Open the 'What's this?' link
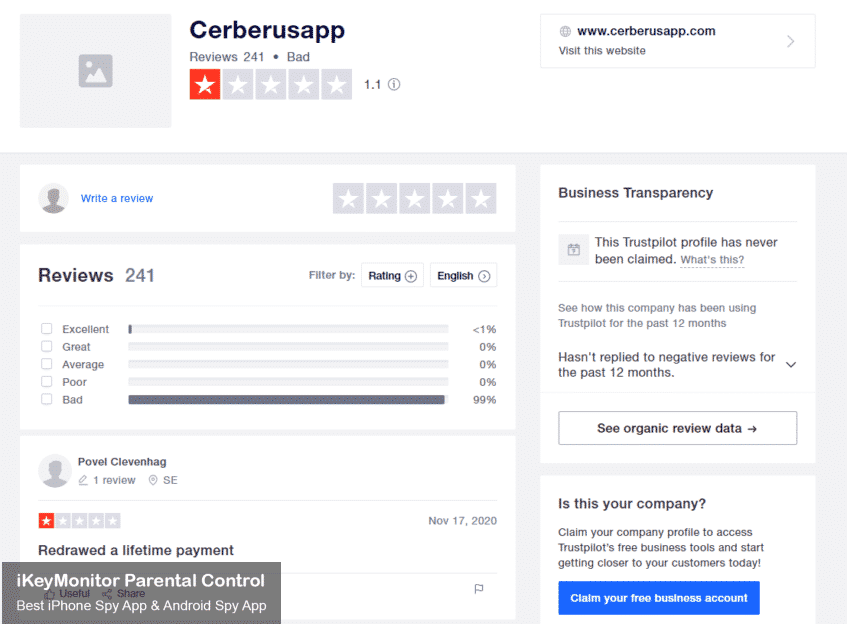Screen dimensions: 847x624 coord(712,259)
